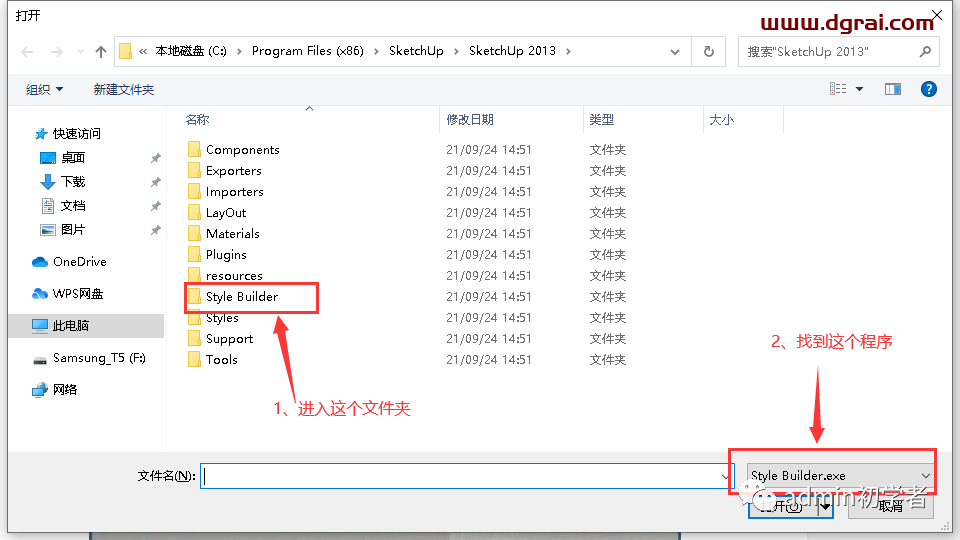This screenshot has width=960, height=540.
Task: Expand the address bar history dropdown
Action: point(675,52)
